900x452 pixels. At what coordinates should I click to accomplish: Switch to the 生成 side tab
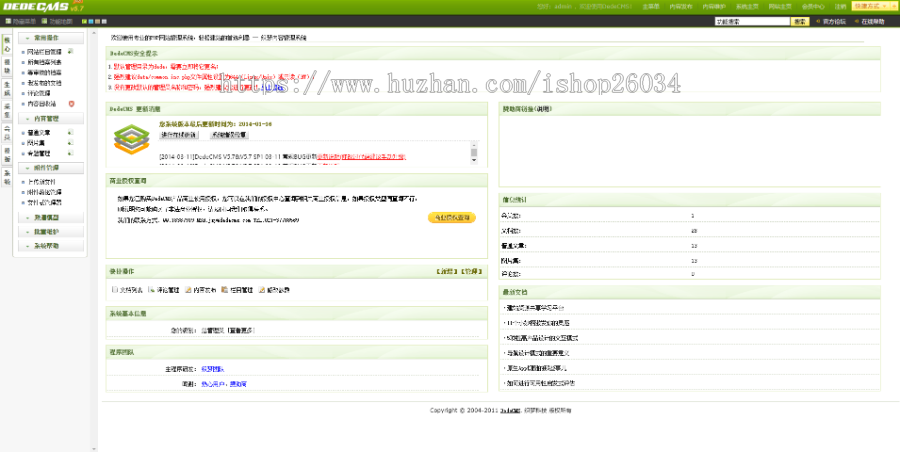7,88
